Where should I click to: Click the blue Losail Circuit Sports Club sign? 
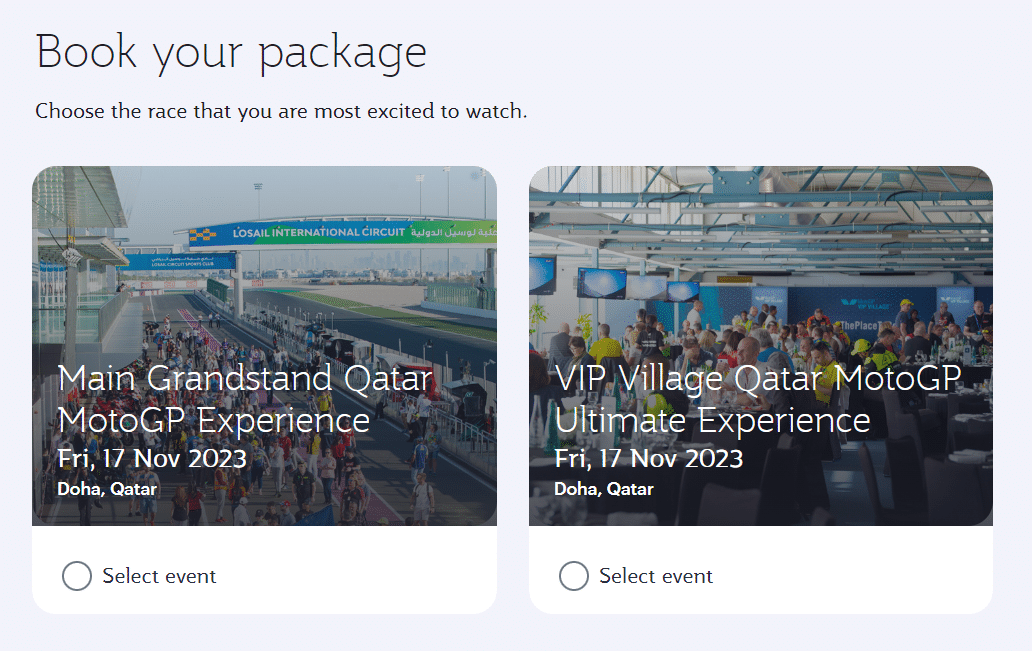click(x=178, y=261)
